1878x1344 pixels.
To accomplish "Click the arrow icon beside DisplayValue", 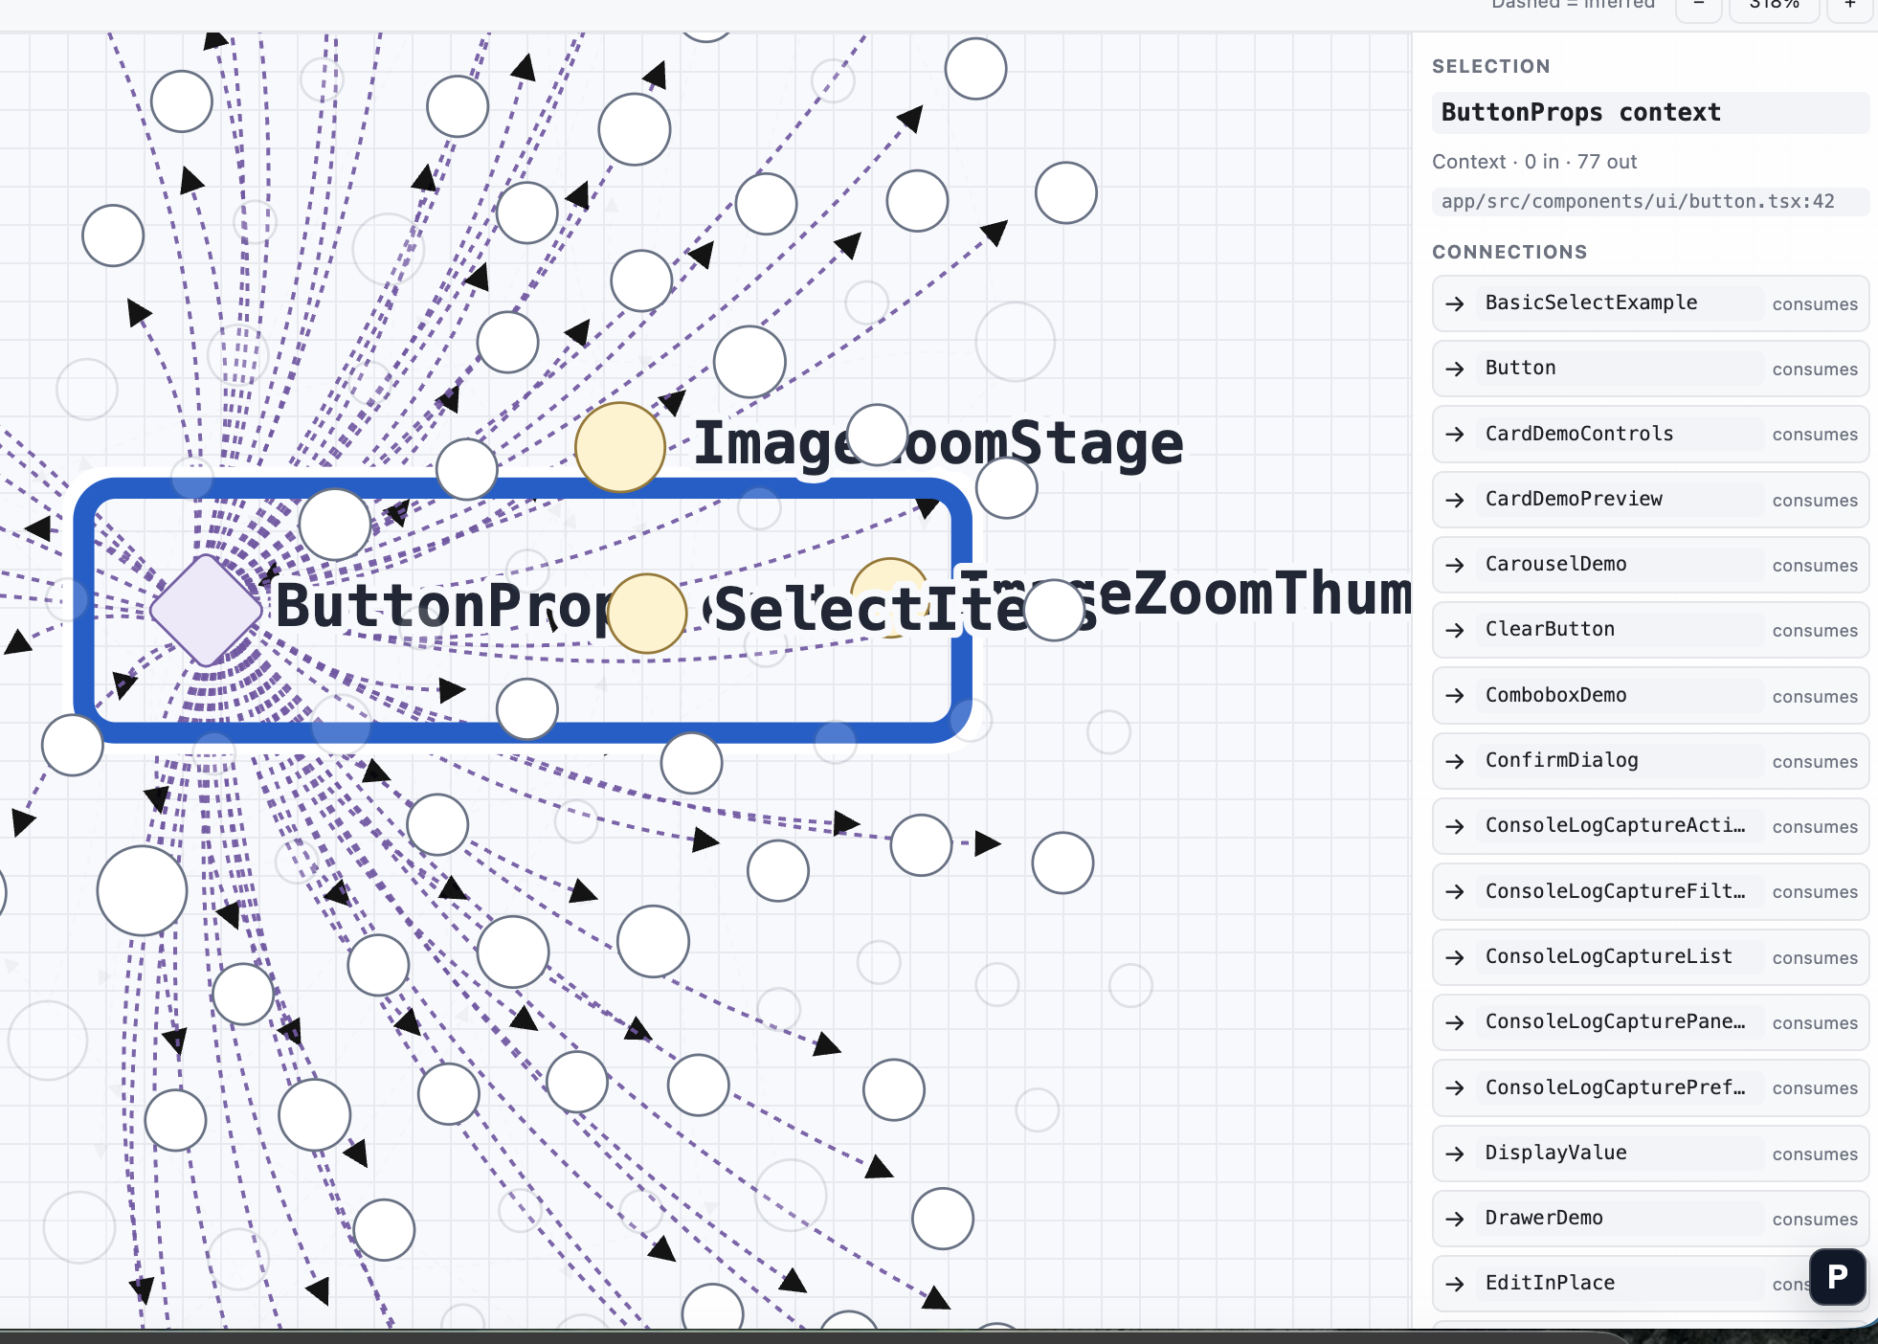I will tap(1455, 1154).
